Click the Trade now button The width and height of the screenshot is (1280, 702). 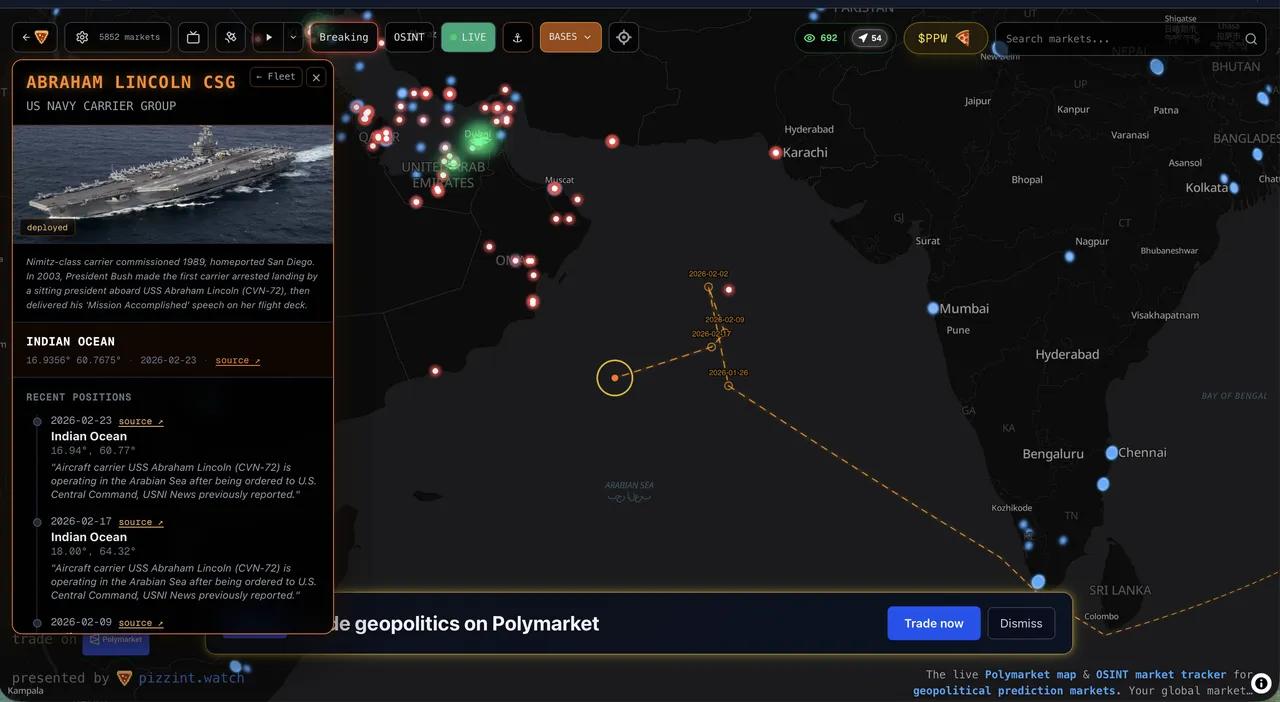click(934, 623)
